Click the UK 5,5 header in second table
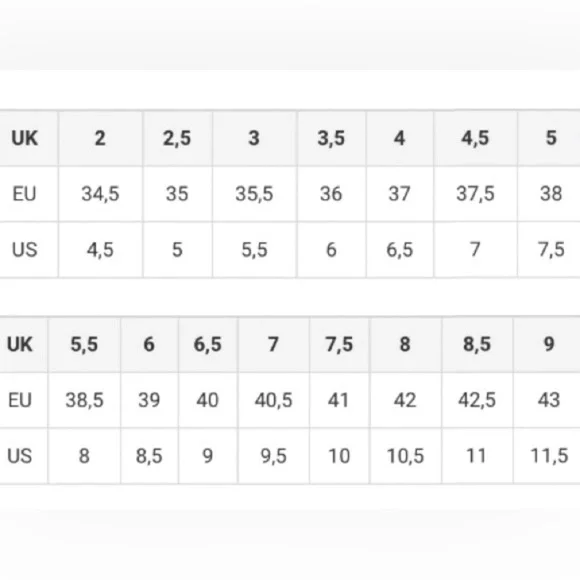Viewport: 580px width, 580px height. (x=84, y=344)
